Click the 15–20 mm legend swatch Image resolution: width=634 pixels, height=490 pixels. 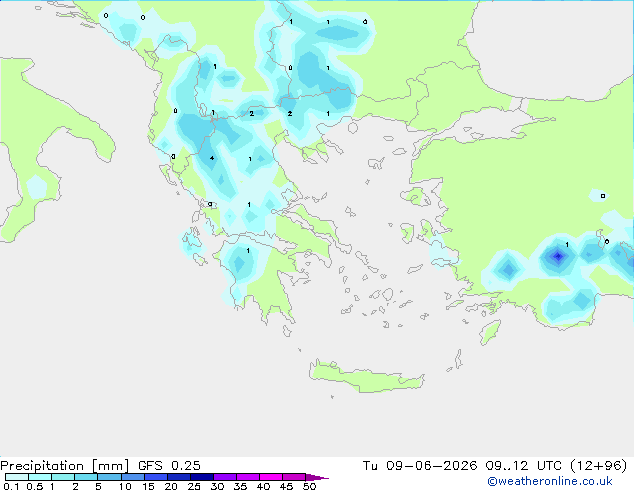[155, 477]
